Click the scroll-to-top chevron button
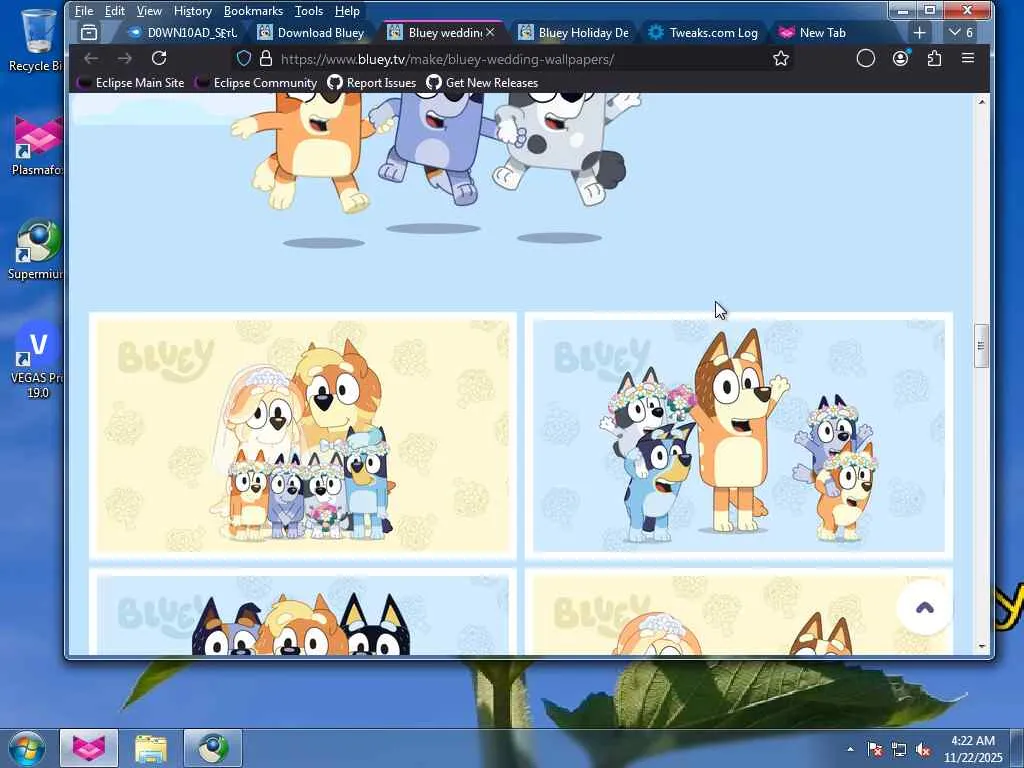Viewport: 1024px width, 768px height. pyautogui.click(x=925, y=608)
